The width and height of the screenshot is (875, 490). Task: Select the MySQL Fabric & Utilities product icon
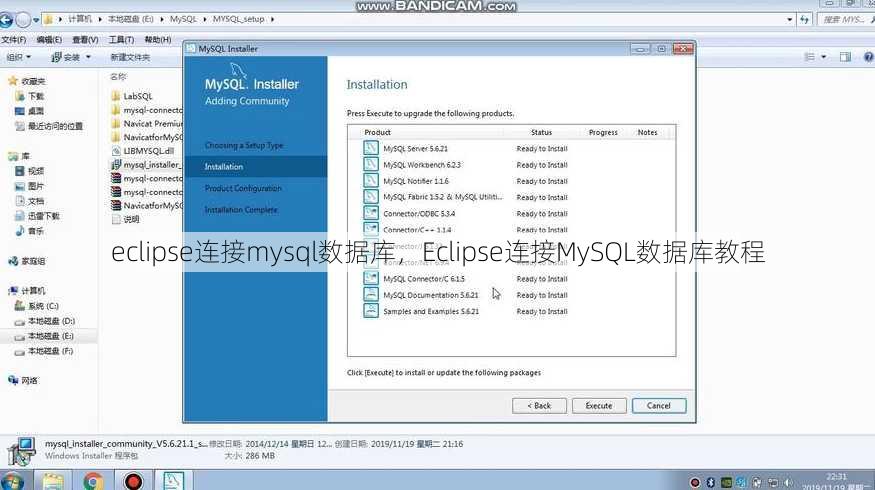[x=371, y=196]
